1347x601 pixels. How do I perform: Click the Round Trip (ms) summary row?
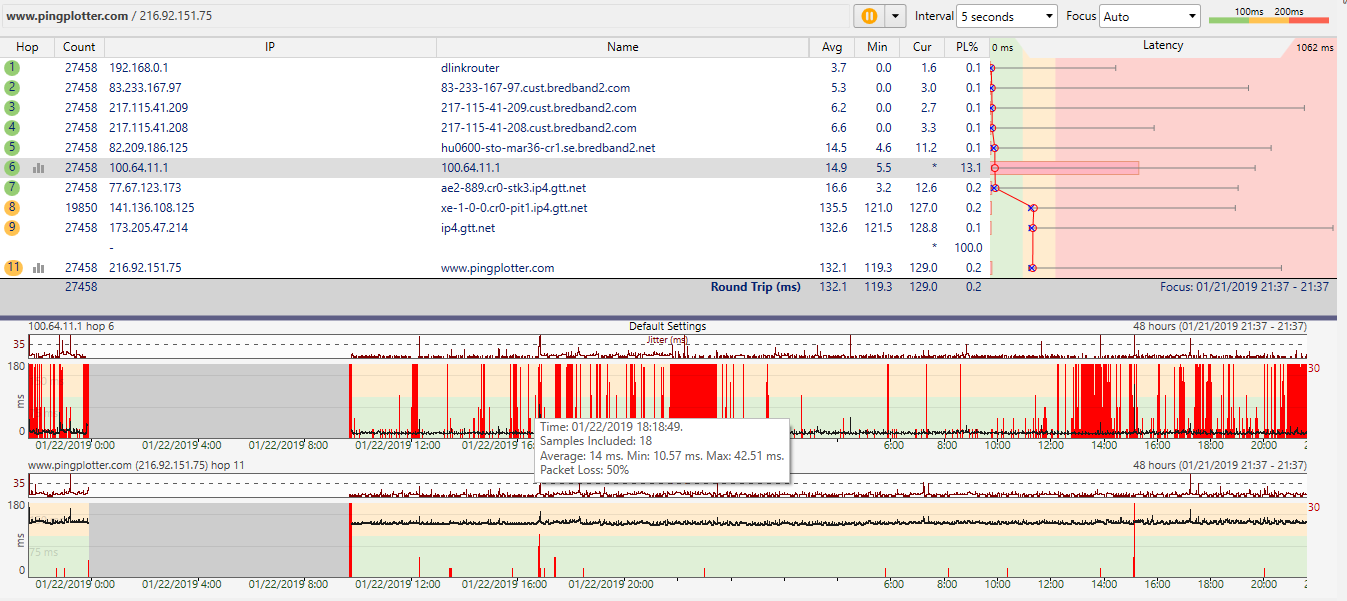pyautogui.click(x=755, y=287)
